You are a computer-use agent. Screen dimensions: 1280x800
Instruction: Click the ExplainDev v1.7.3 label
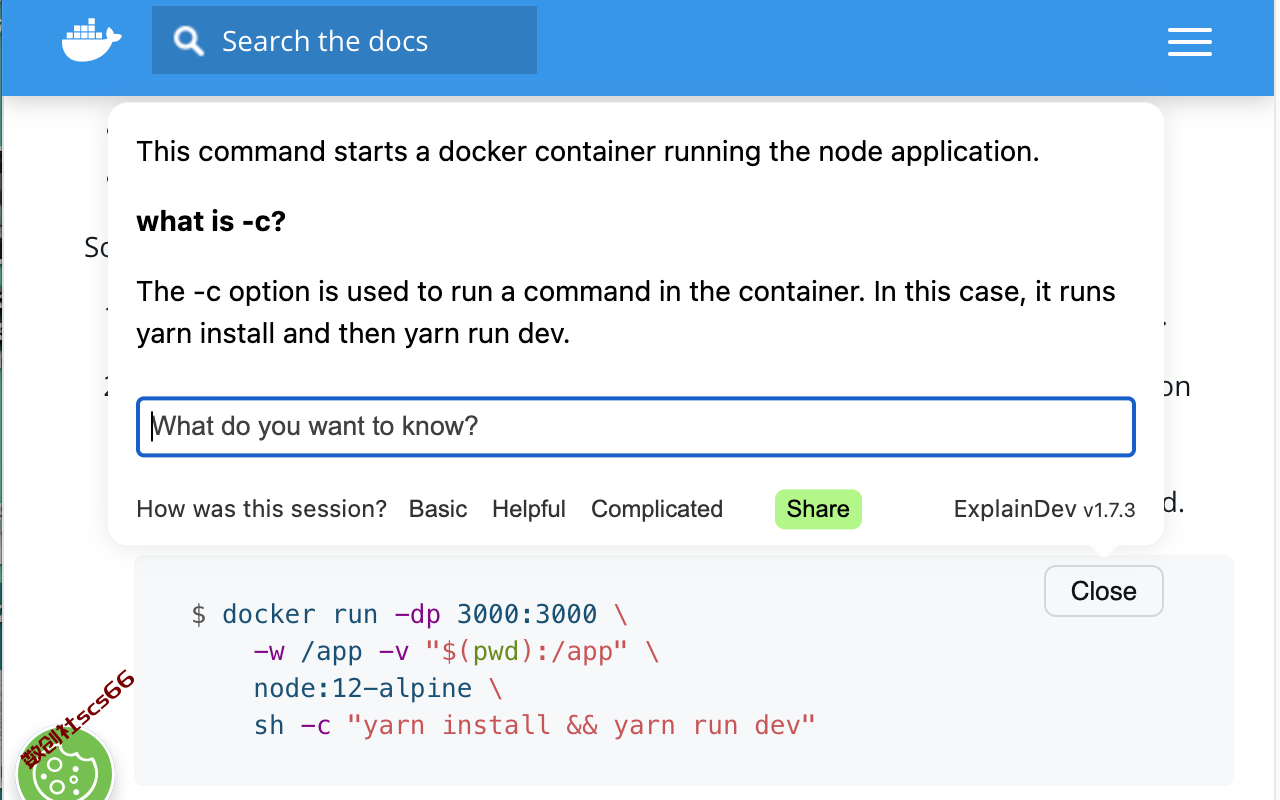[1045, 509]
